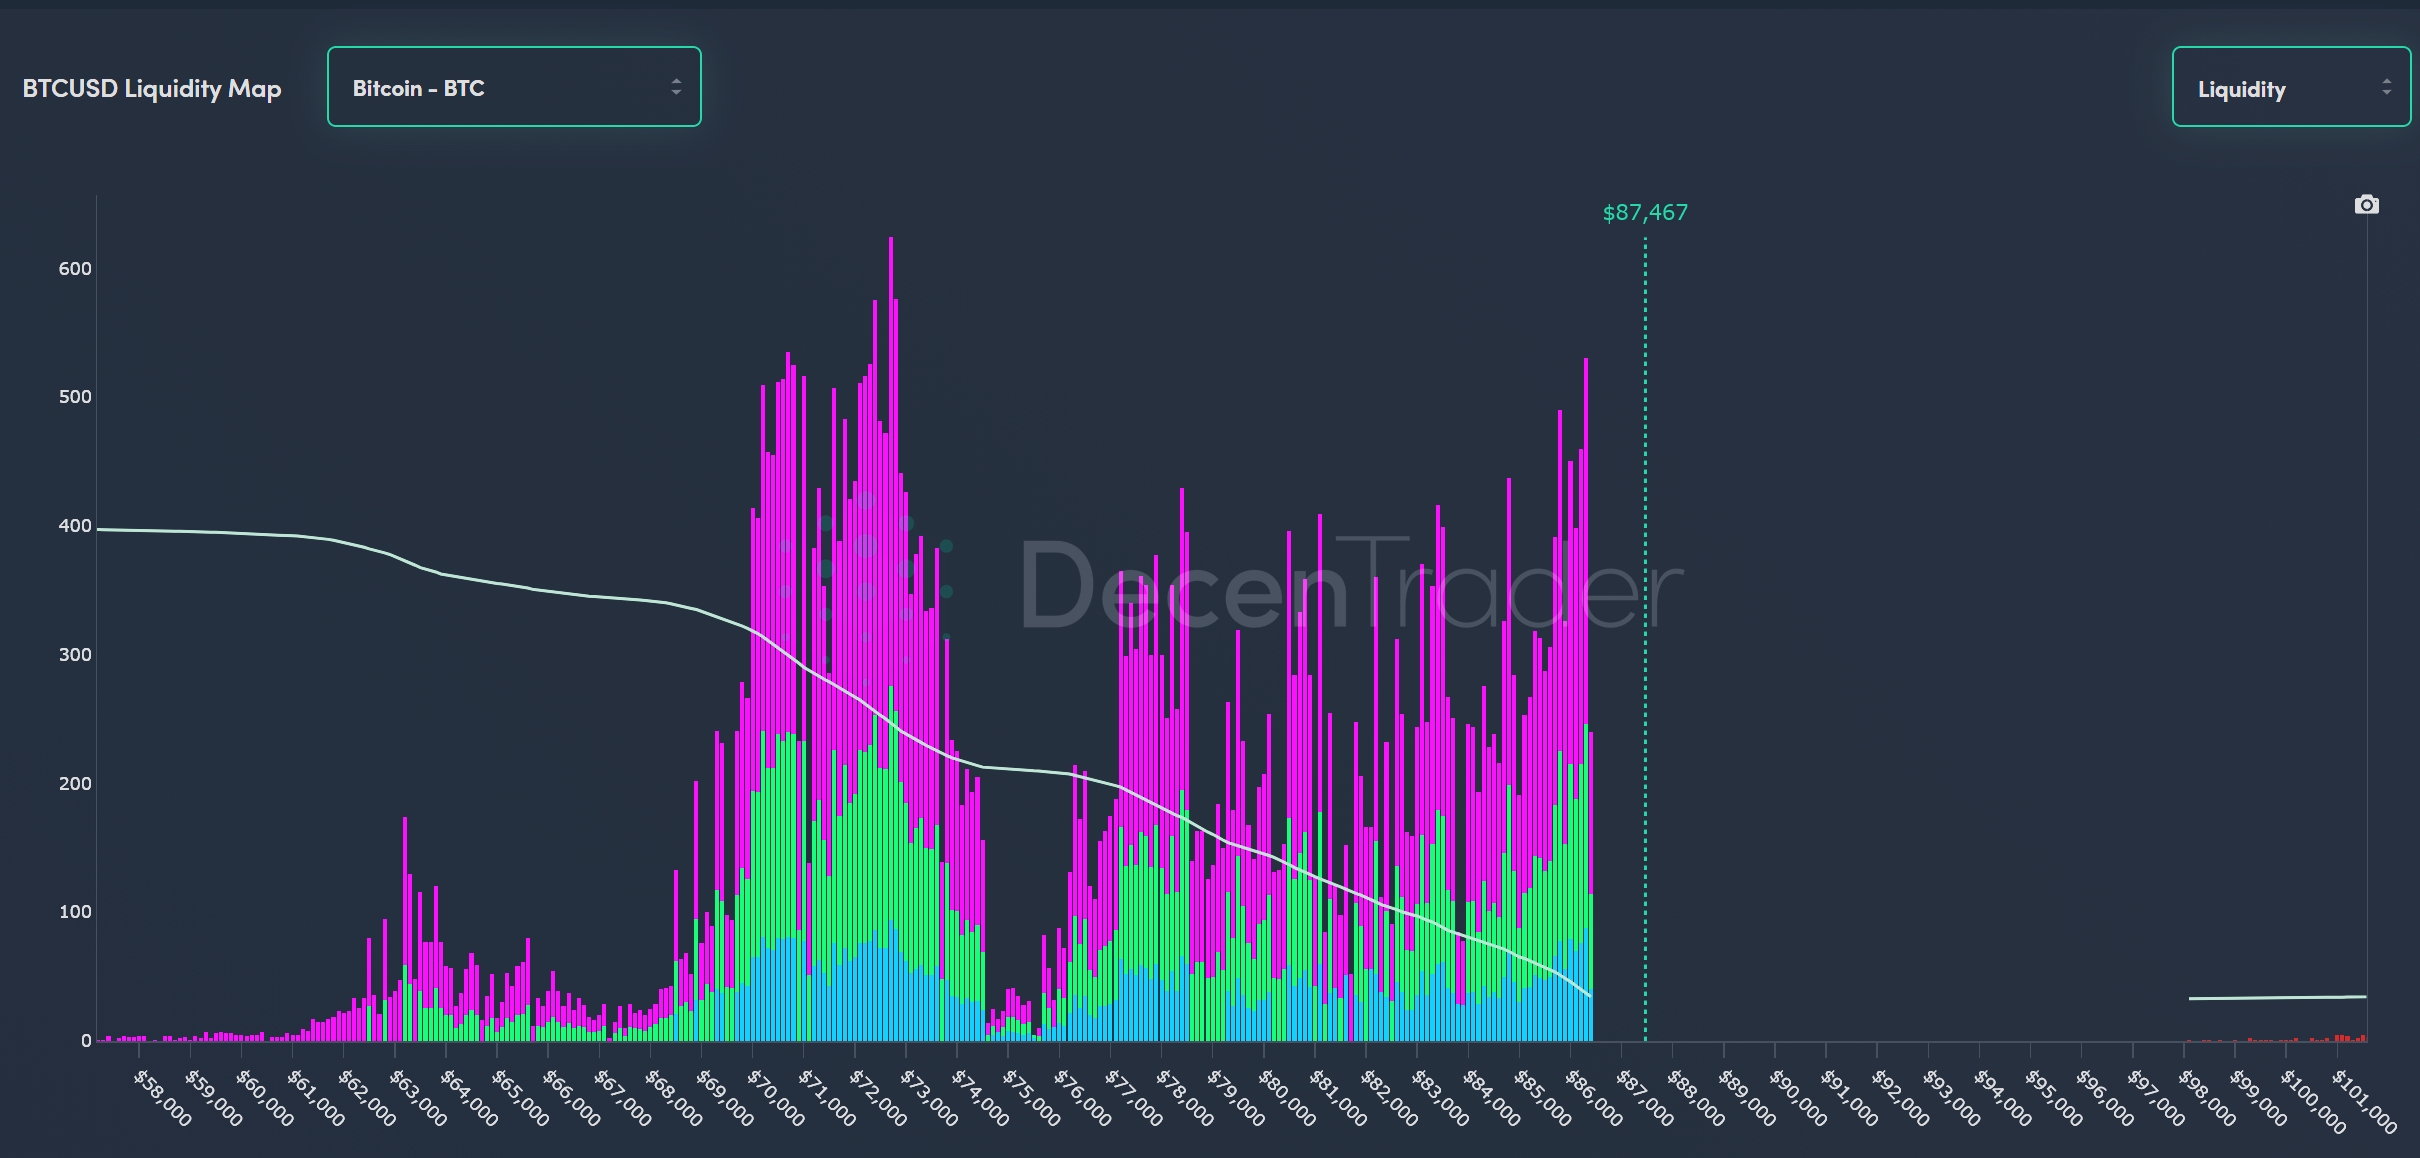Click the Liquidity dropdown up-down arrows
2420x1158 pixels.
[2386, 88]
